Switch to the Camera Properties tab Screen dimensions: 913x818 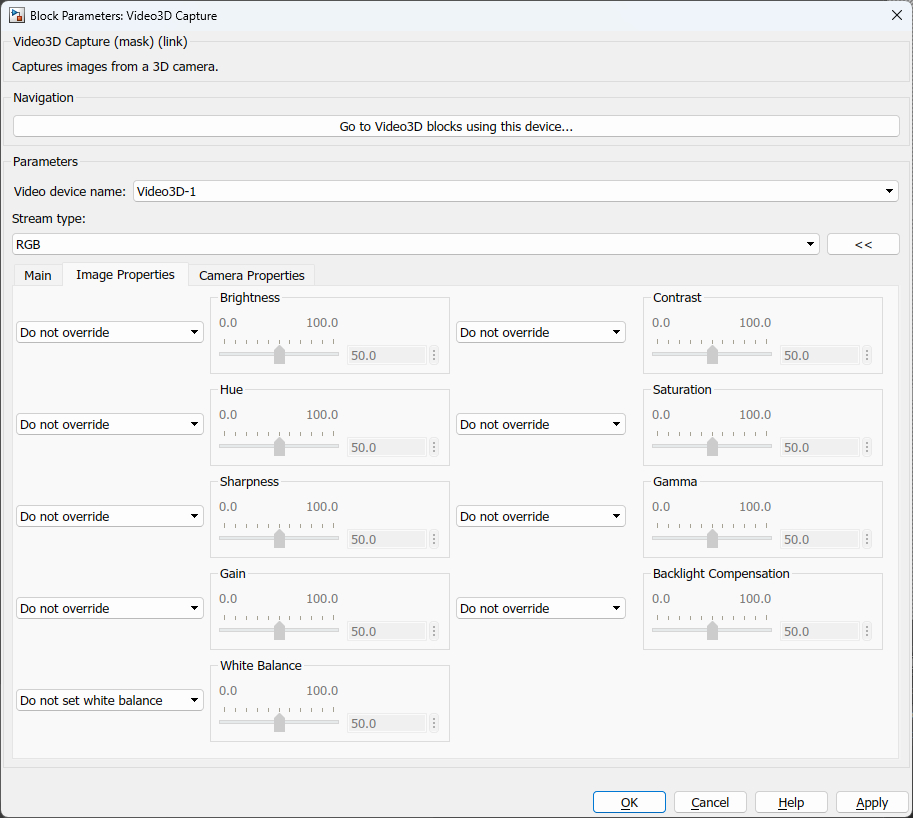tap(251, 274)
